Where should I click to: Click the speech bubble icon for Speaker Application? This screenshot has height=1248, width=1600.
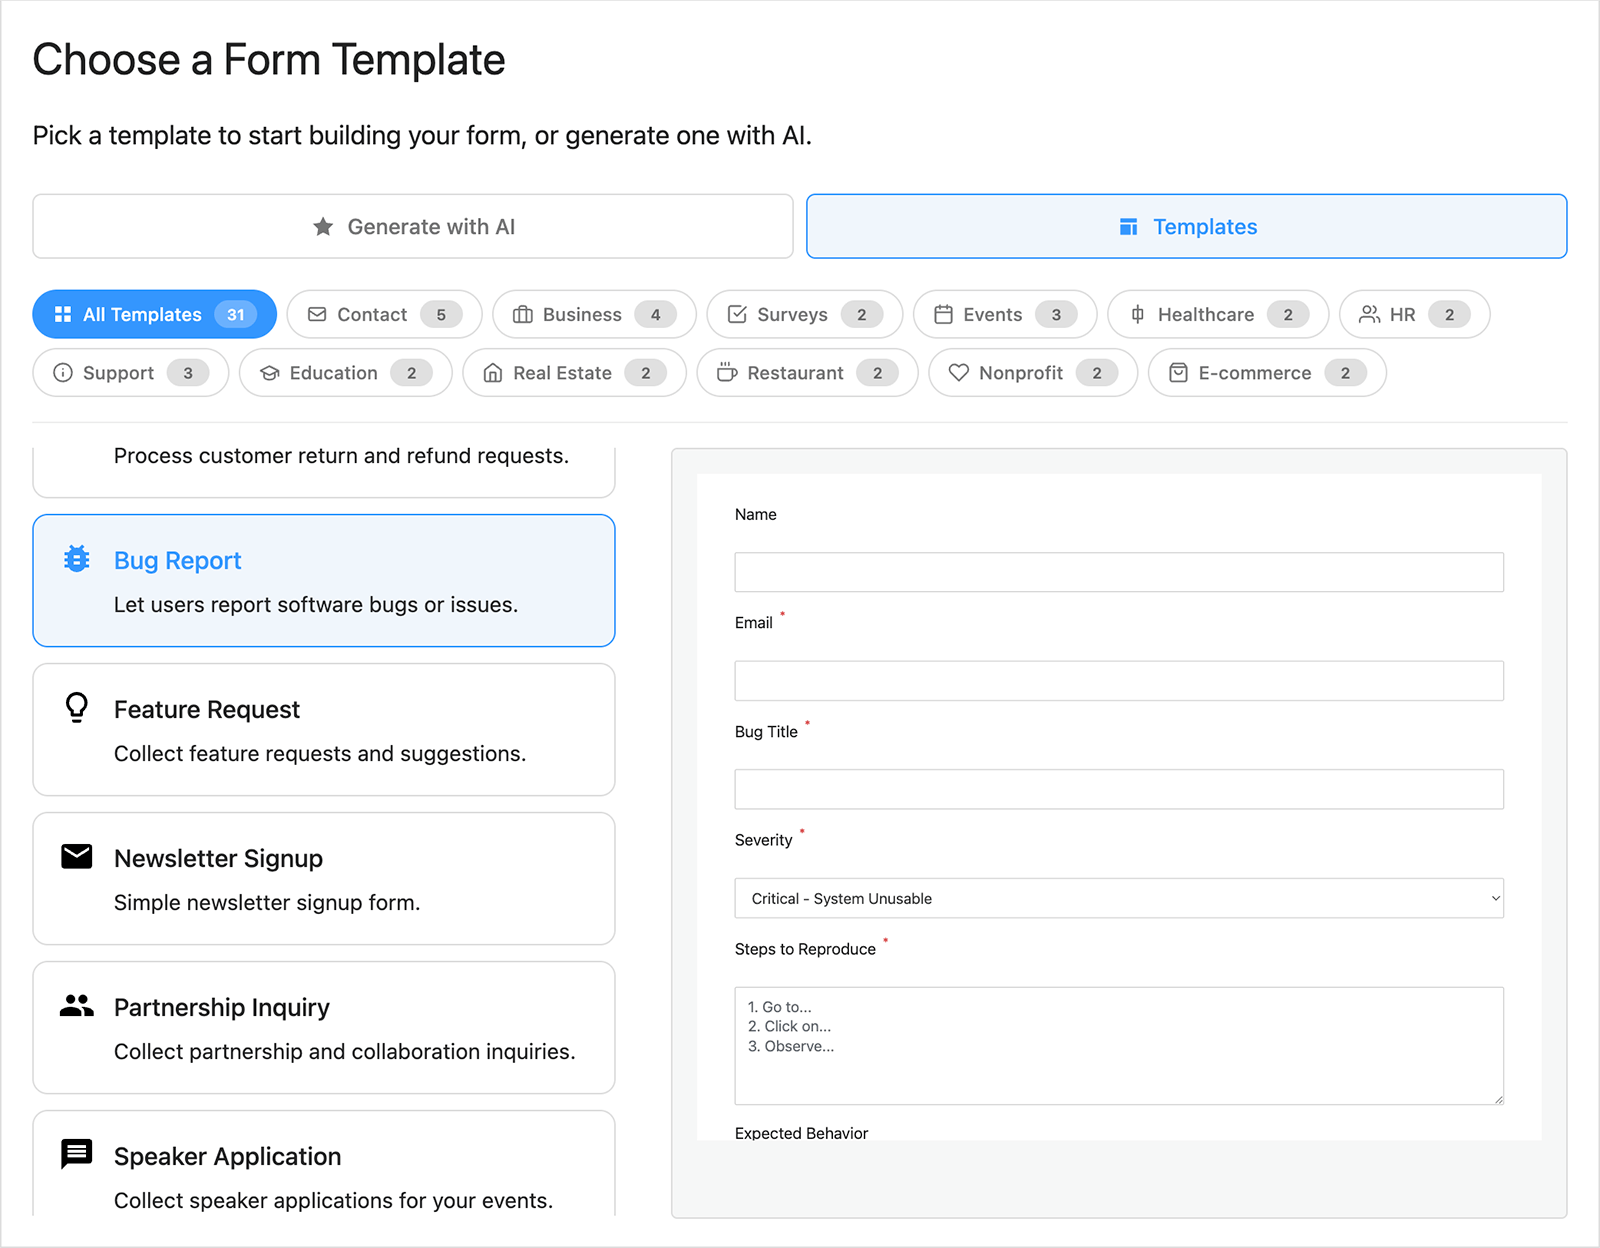76,1155
